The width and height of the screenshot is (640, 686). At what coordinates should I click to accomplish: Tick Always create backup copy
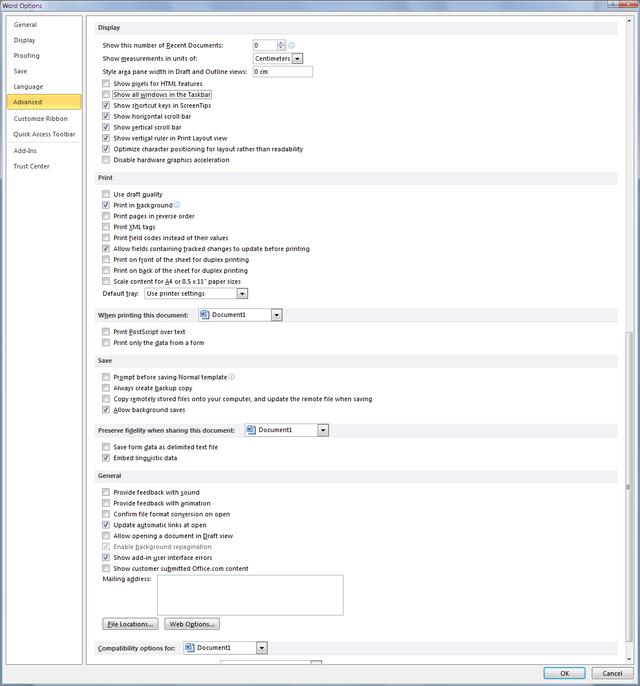click(106, 388)
